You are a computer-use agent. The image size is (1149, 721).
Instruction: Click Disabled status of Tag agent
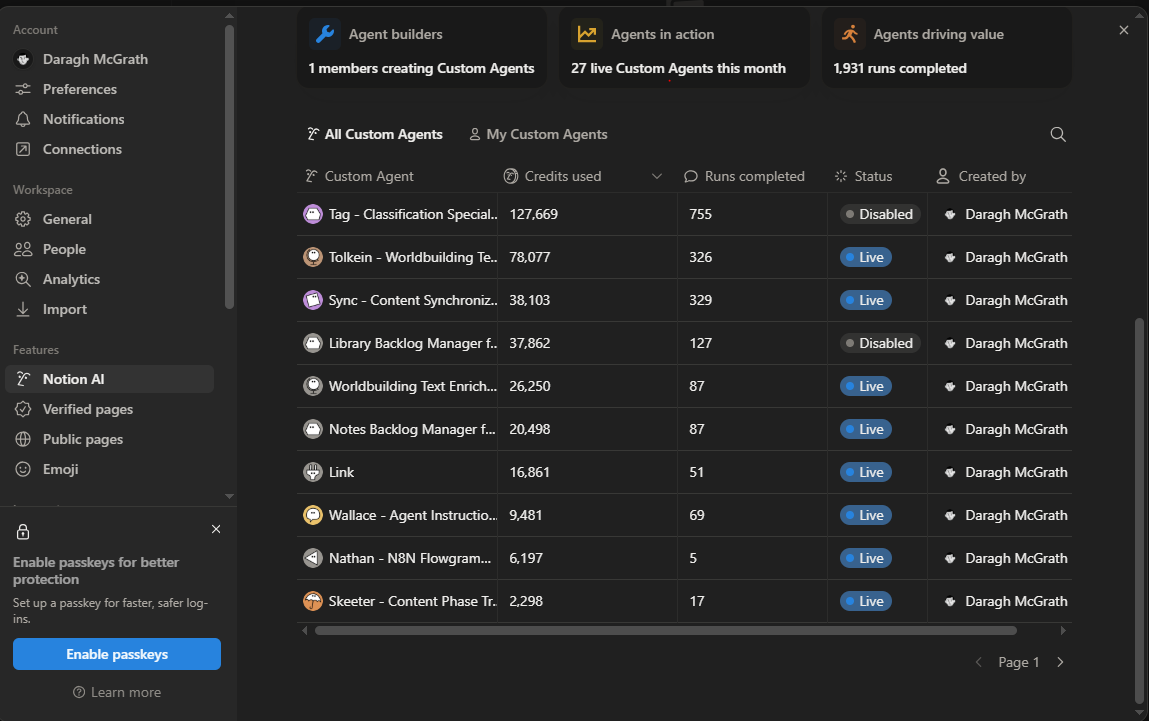click(879, 215)
